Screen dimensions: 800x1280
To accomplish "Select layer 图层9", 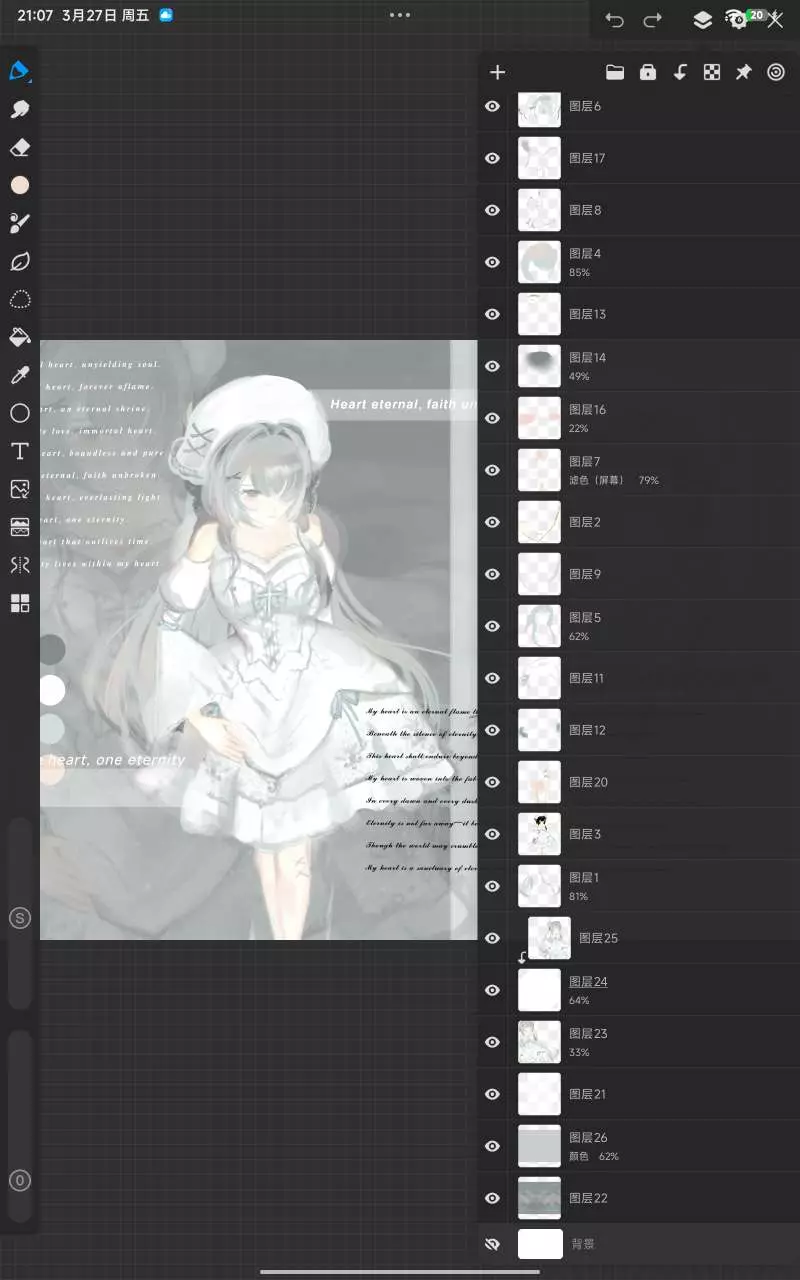I will 639,574.
